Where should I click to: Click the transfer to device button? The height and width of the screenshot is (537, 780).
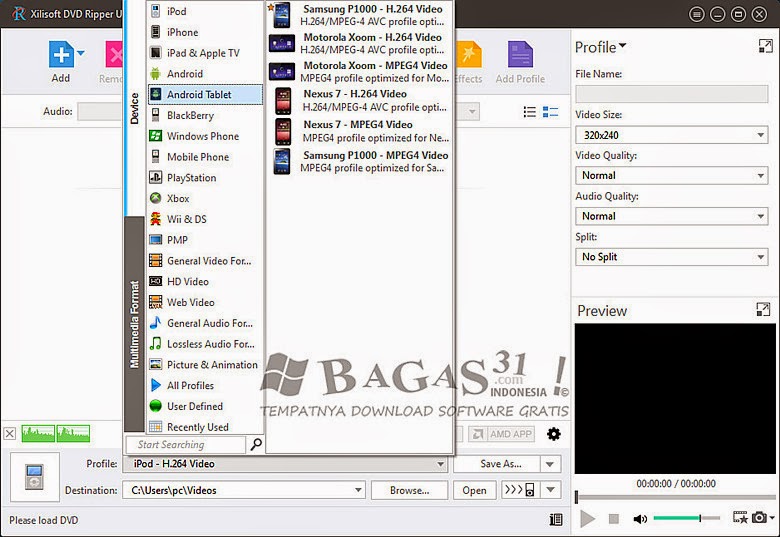pos(520,490)
